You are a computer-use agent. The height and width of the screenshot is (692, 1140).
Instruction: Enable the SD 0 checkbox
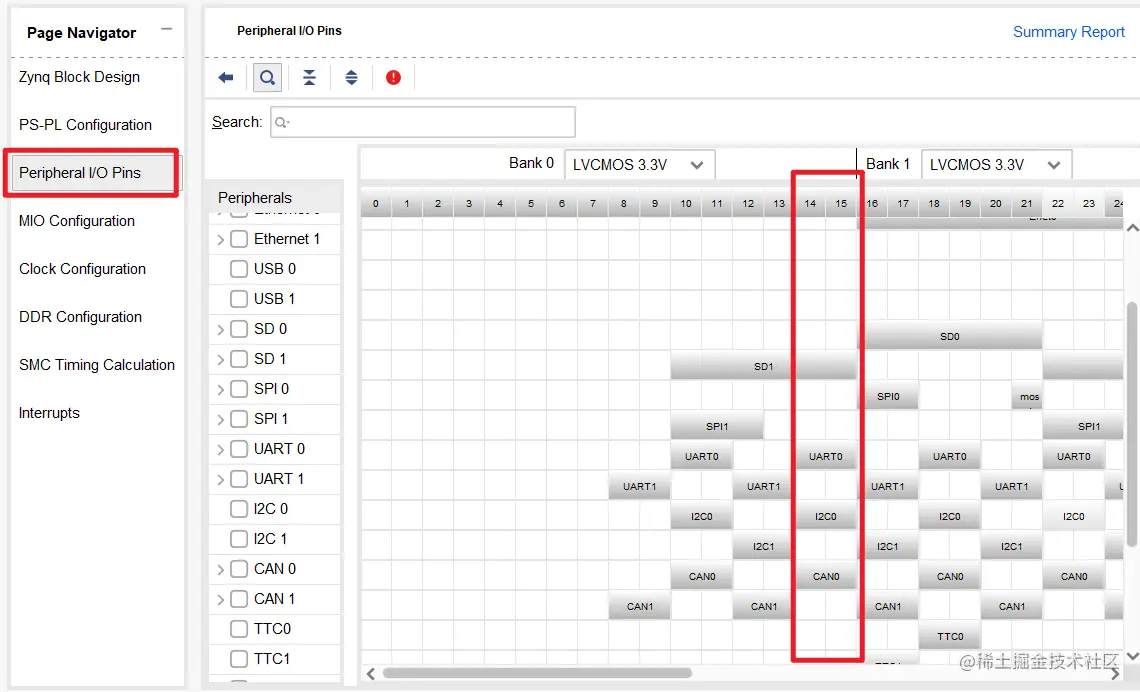pos(239,329)
